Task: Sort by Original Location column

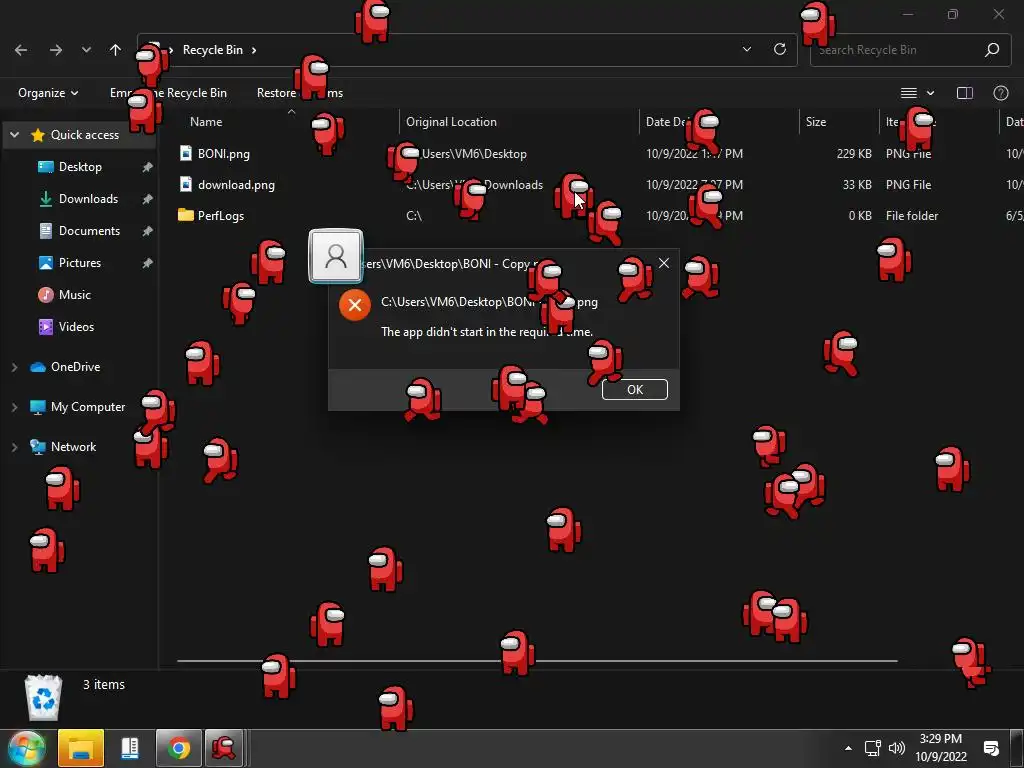Action: 451,121
